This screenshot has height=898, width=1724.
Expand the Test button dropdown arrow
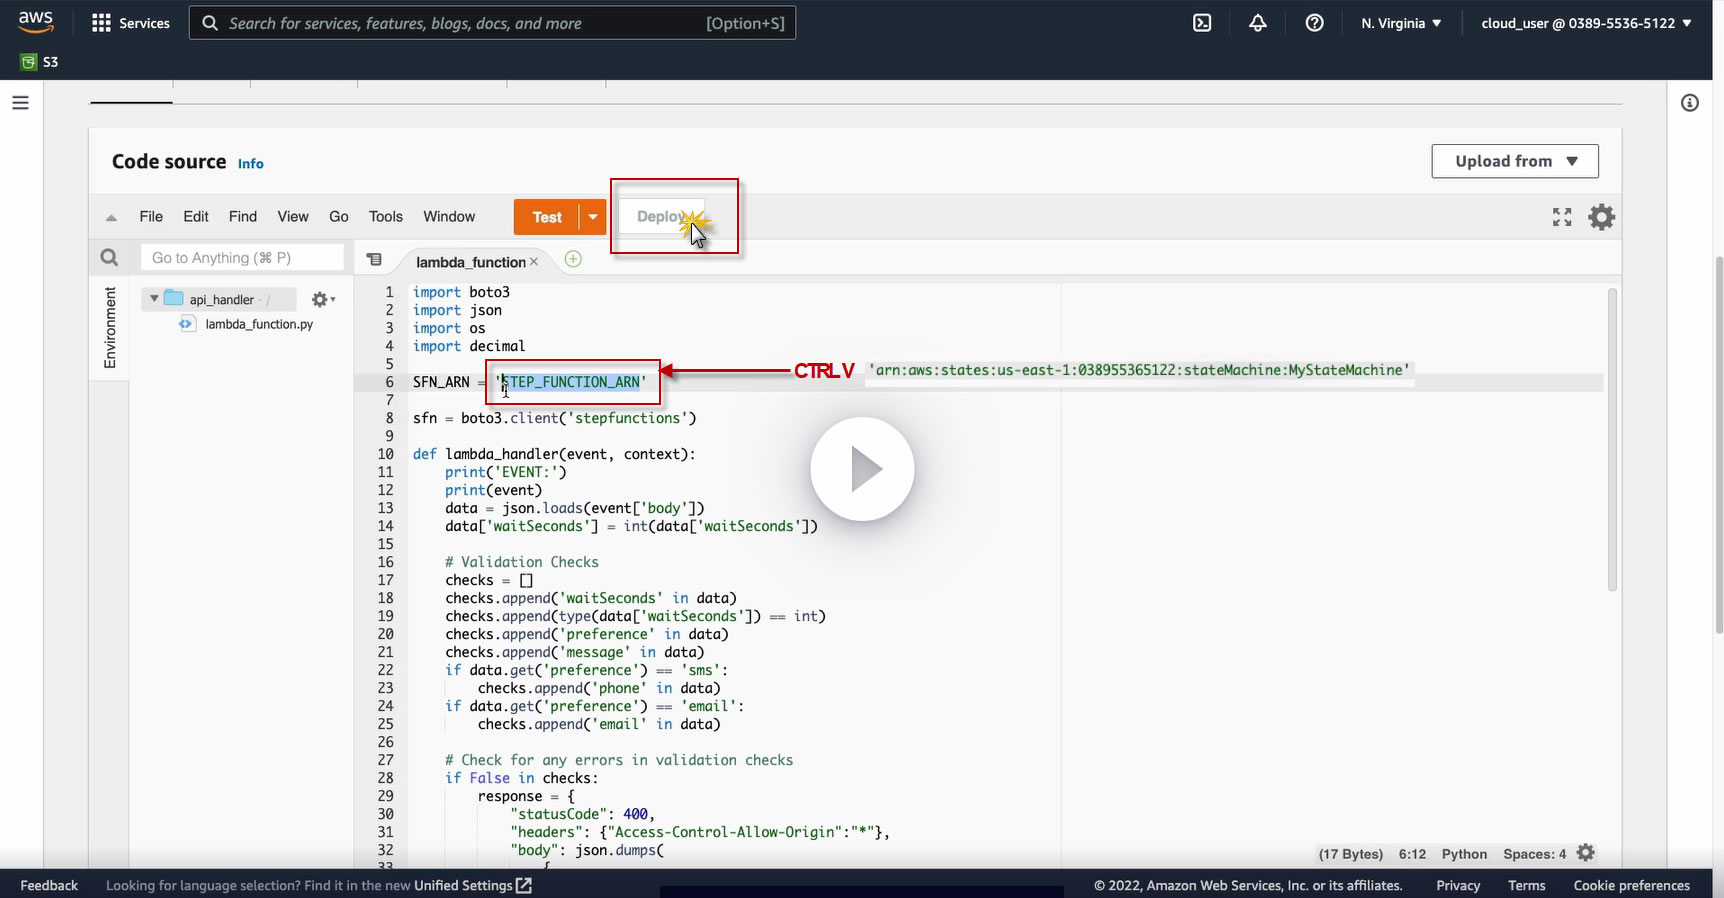[x=593, y=217]
